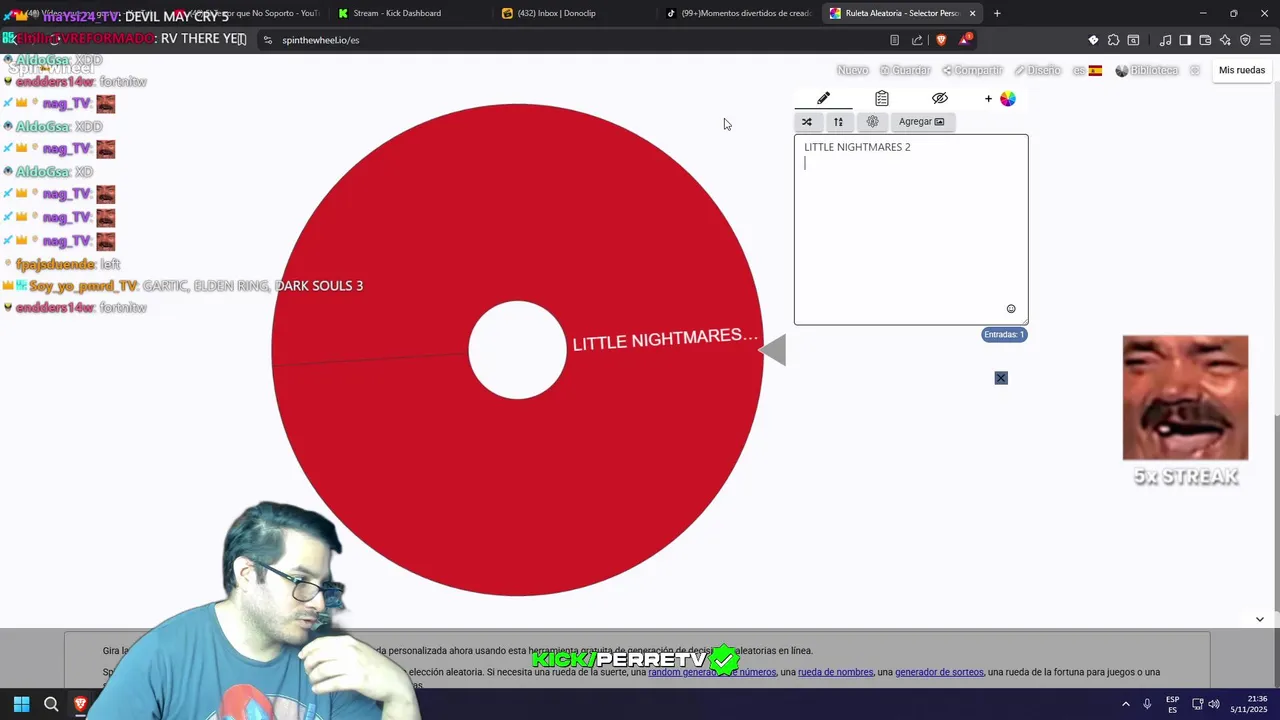The width and height of the screenshot is (1280, 720).
Task: Open Brave Rewards triangle icon
Action: point(965,40)
